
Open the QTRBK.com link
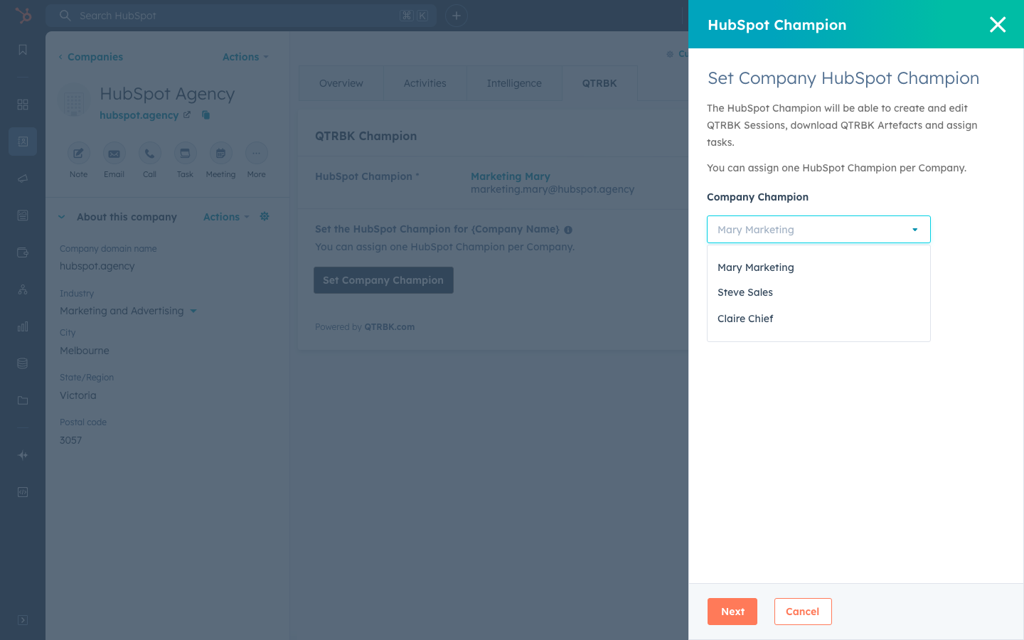pos(389,327)
